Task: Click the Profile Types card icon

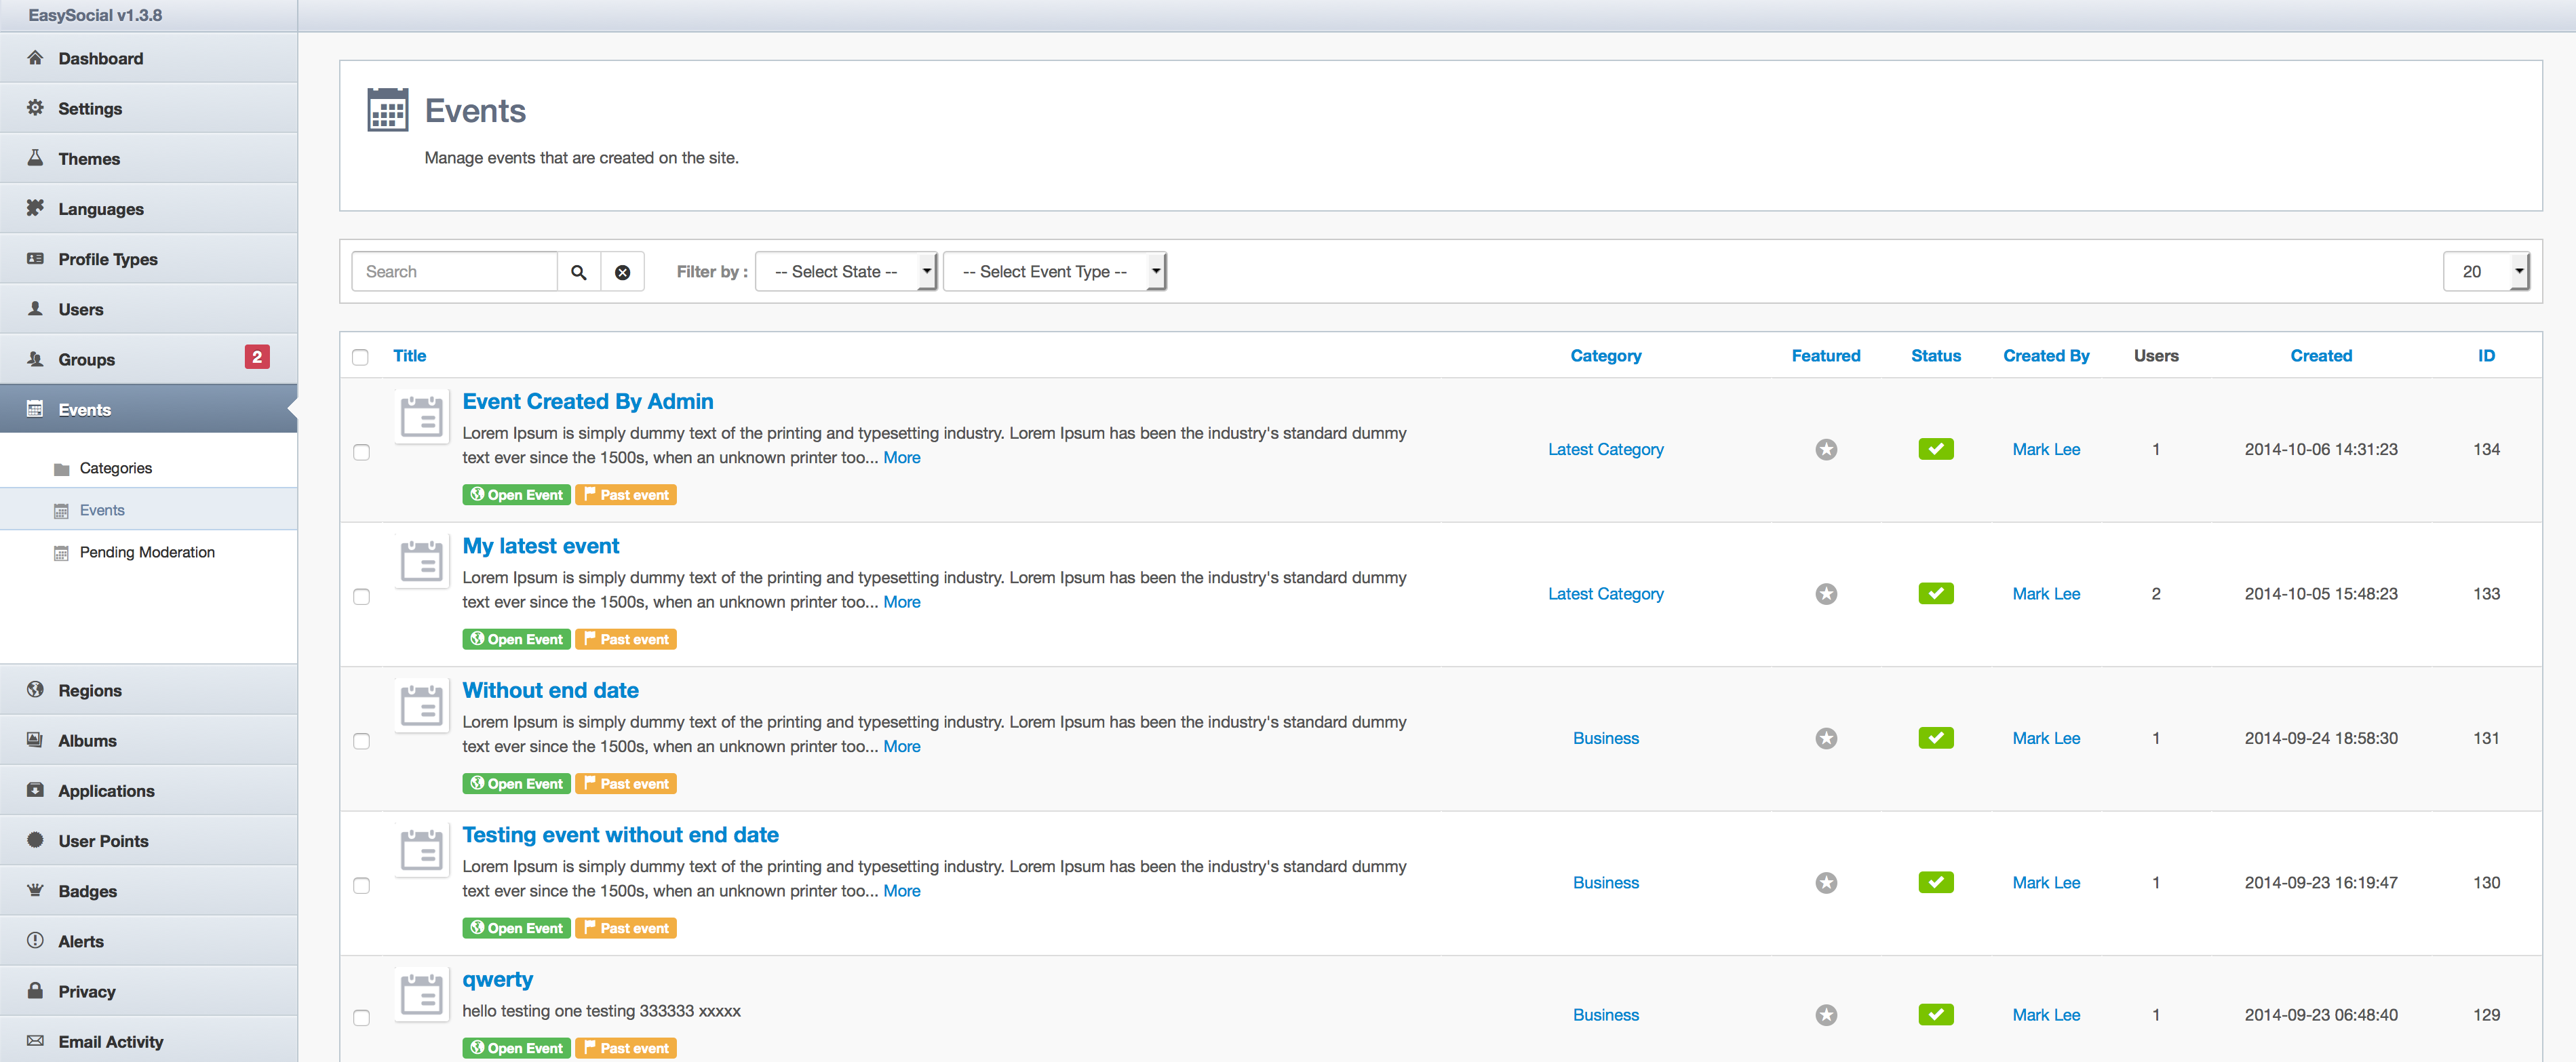Action: click(x=35, y=258)
